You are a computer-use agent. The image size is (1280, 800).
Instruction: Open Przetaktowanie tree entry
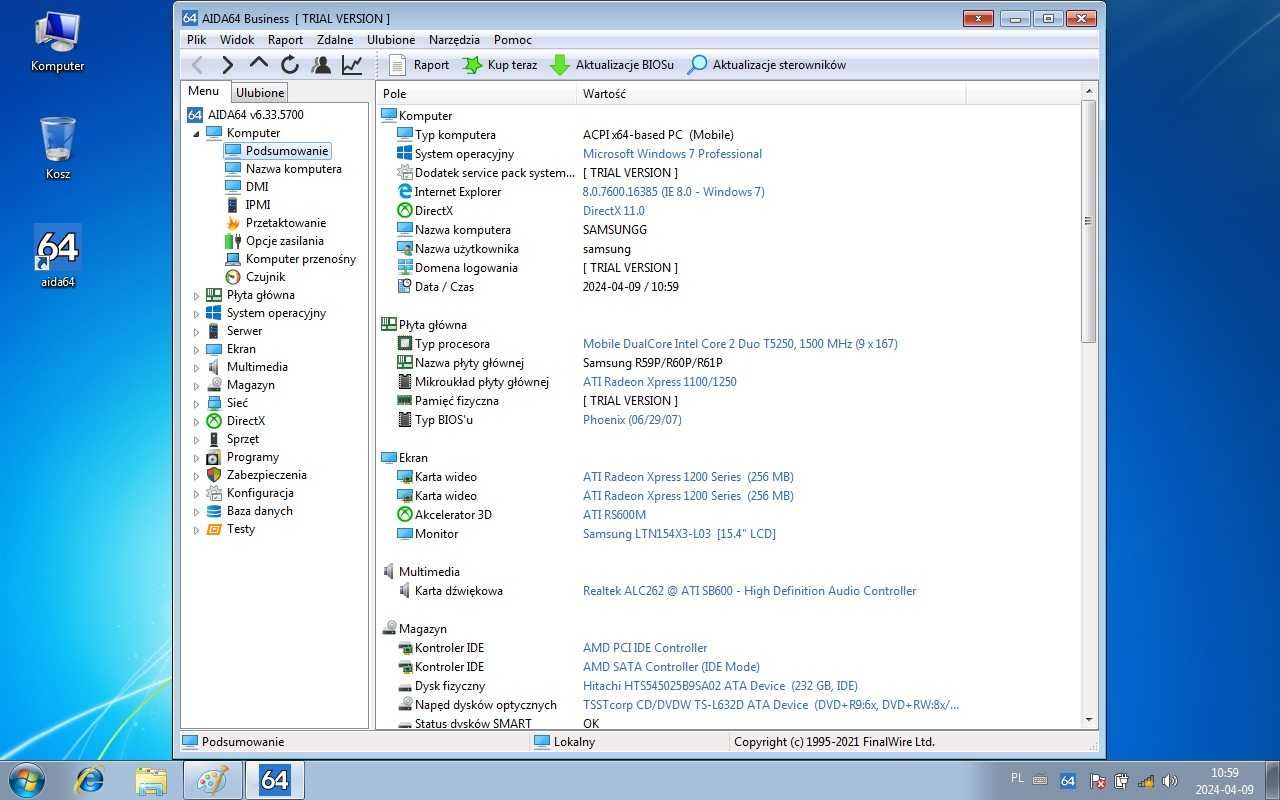pyautogui.click(x=286, y=223)
